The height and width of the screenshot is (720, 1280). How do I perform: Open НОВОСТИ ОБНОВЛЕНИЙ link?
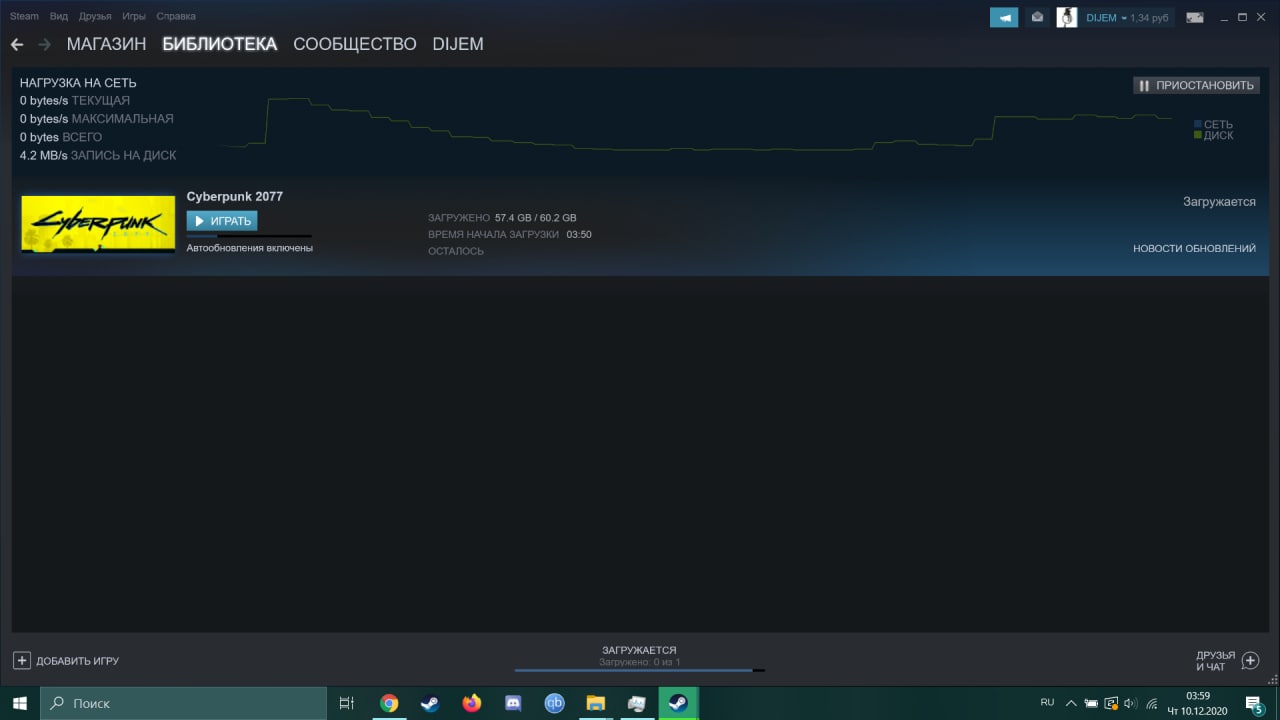pos(1194,248)
